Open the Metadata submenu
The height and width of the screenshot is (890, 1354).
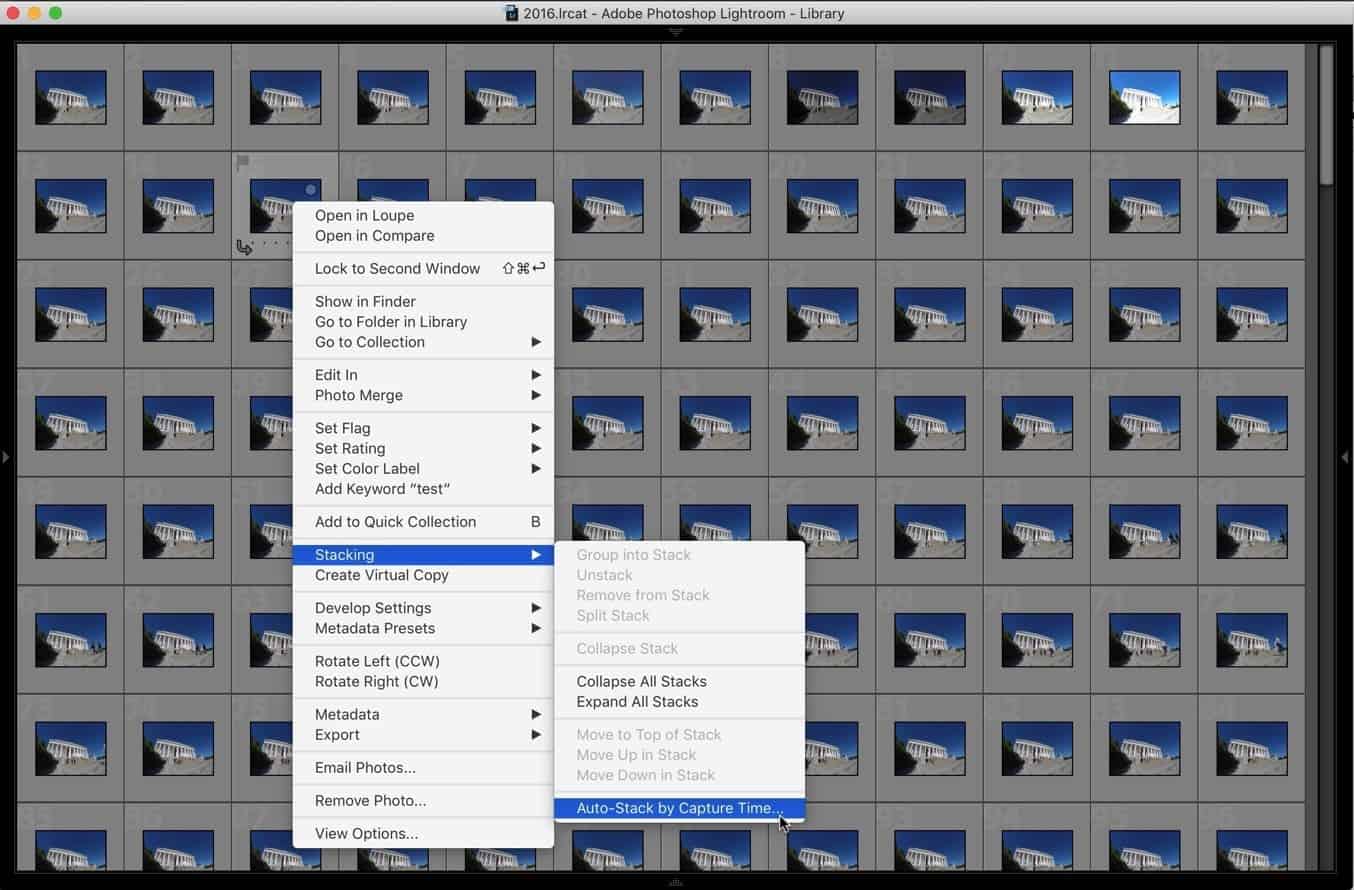point(423,714)
